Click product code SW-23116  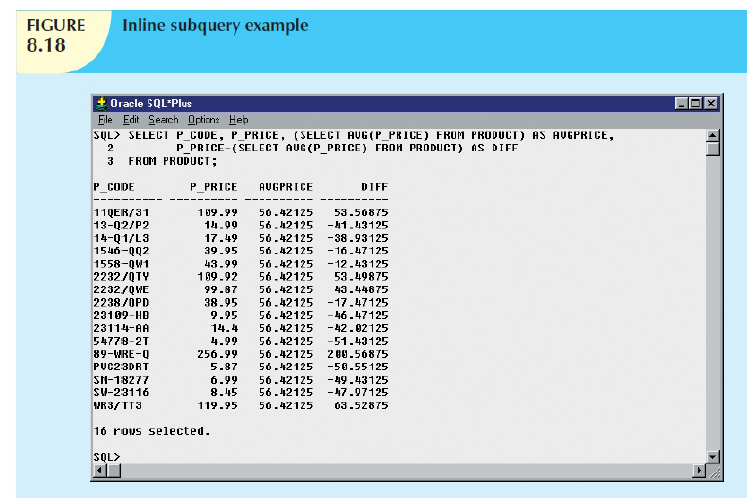click(121, 392)
